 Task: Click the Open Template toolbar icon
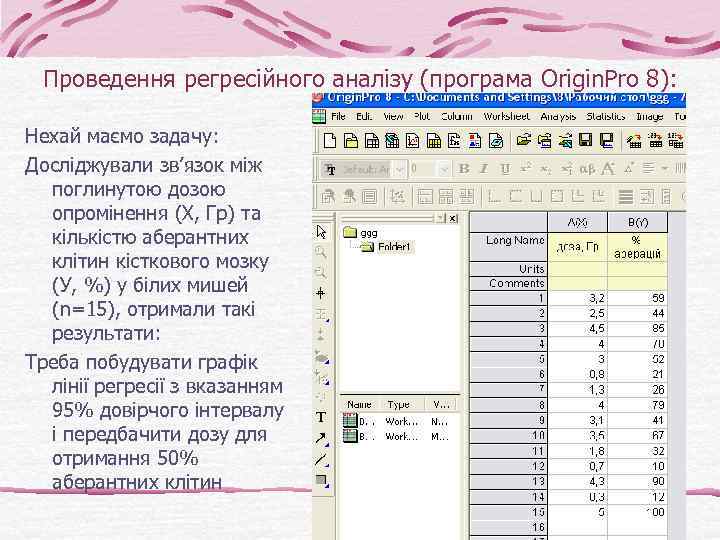tap(545, 141)
